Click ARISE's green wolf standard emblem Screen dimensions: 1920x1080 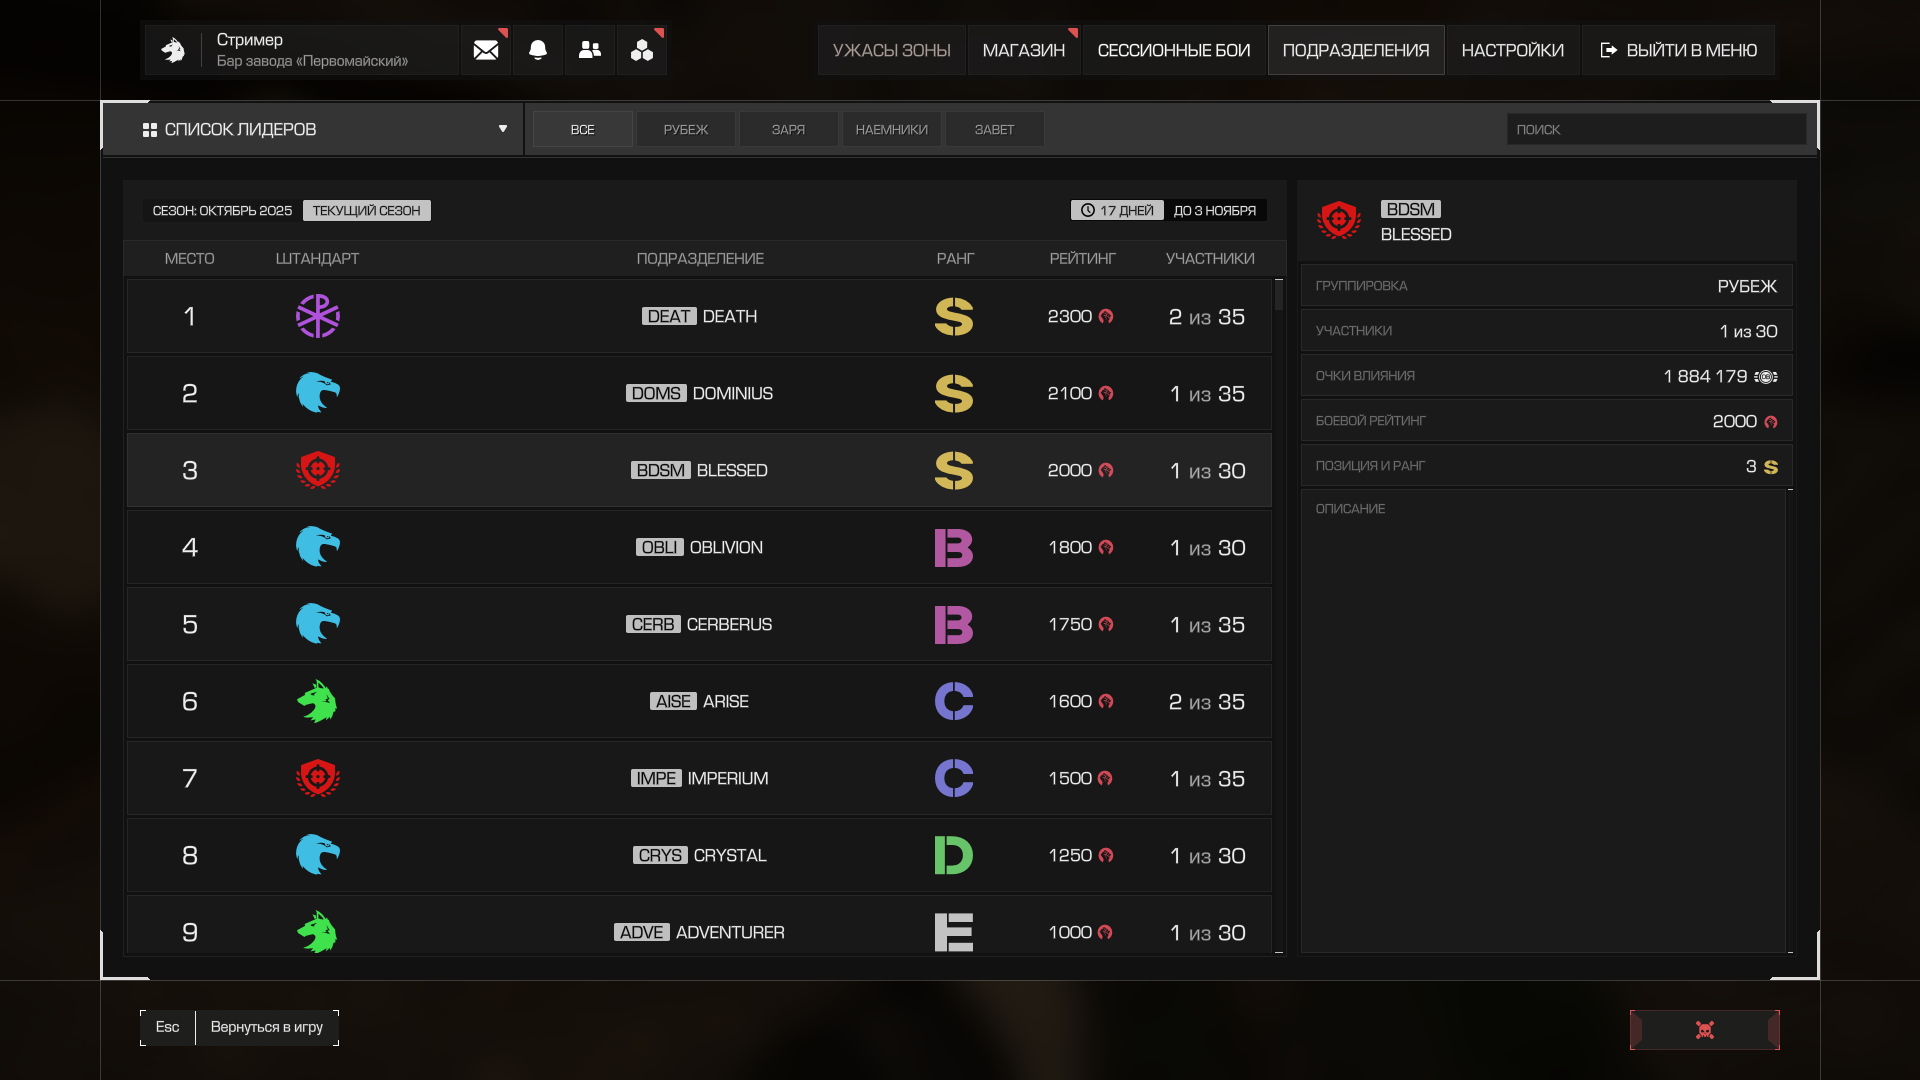(317, 702)
